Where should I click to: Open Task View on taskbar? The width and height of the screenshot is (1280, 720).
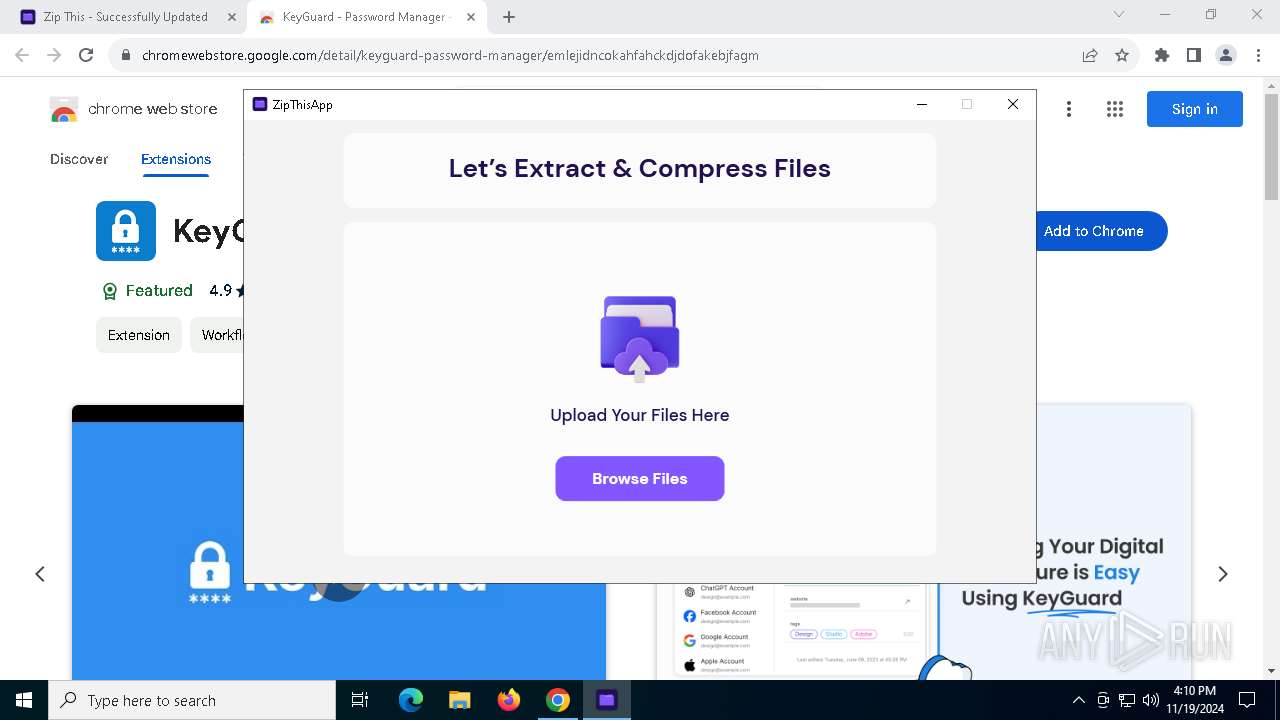pos(360,700)
